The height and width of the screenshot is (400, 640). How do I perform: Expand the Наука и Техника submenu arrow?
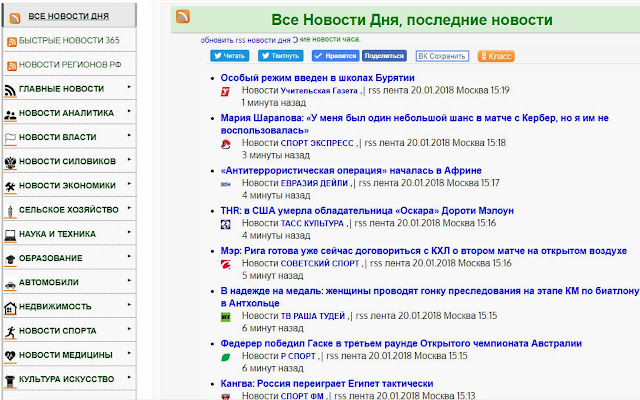pos(129,232)
